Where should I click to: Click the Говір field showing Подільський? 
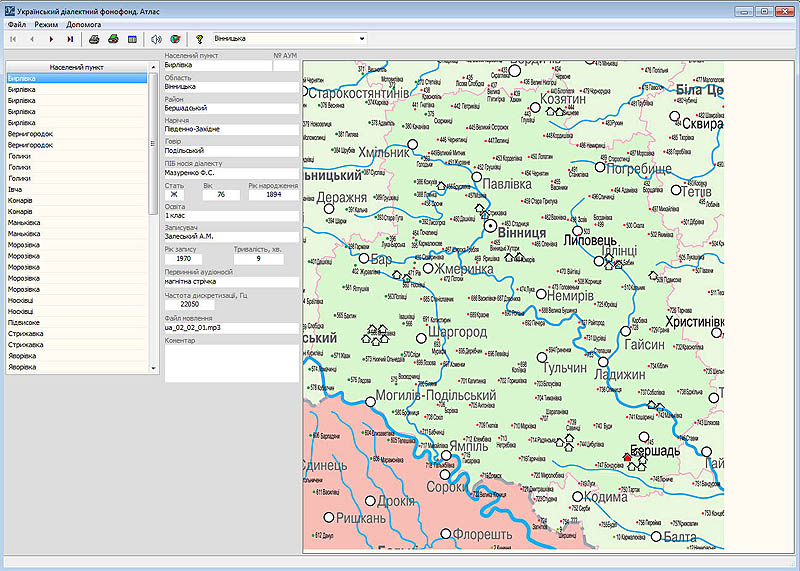pos(231,151)
